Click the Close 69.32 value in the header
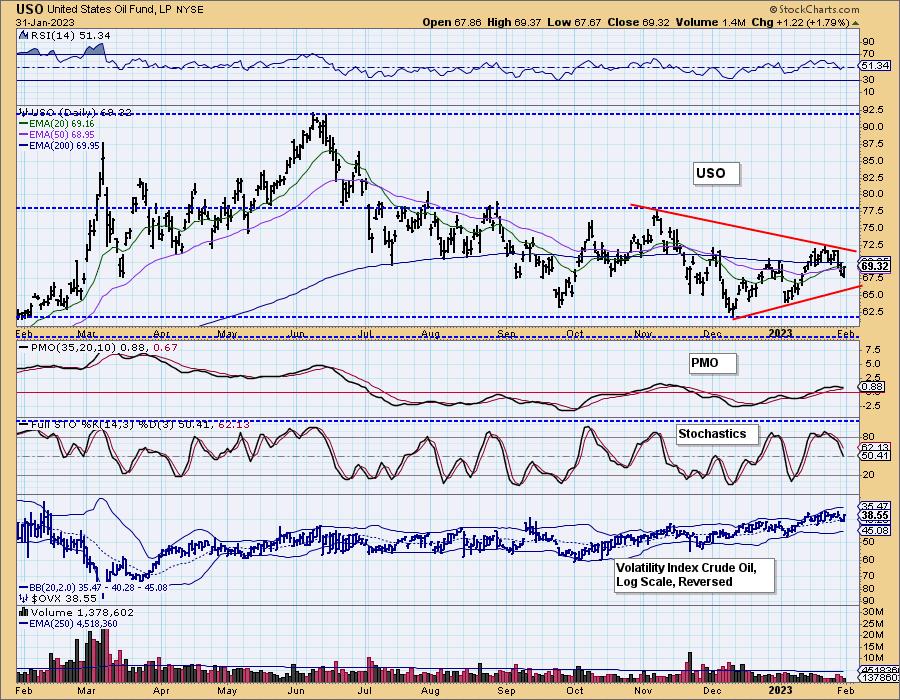Image resolution: width=900 pixels, height=700 pixels. (637, 22)
